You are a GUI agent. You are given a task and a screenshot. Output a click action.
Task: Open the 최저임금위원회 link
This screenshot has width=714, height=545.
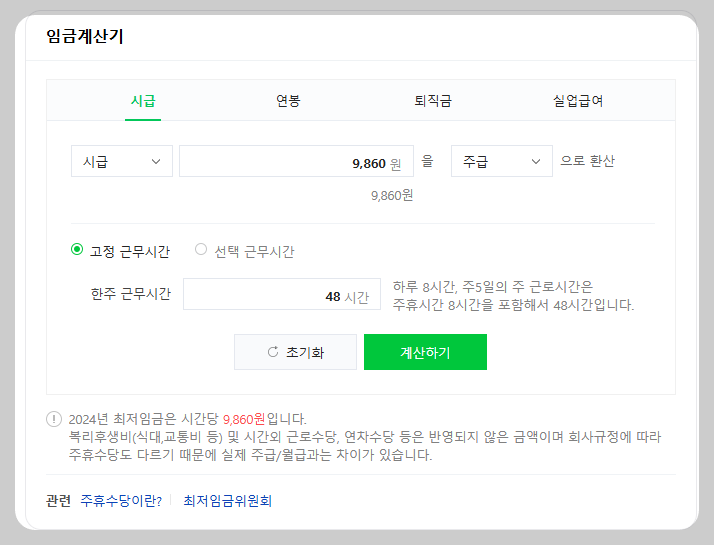[x=228, y=501]
